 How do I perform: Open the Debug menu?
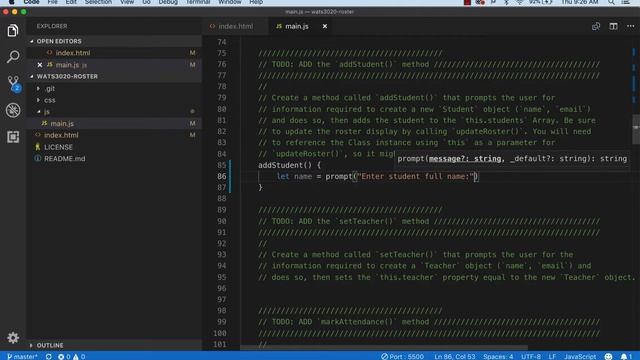click(x=168, y=2)
